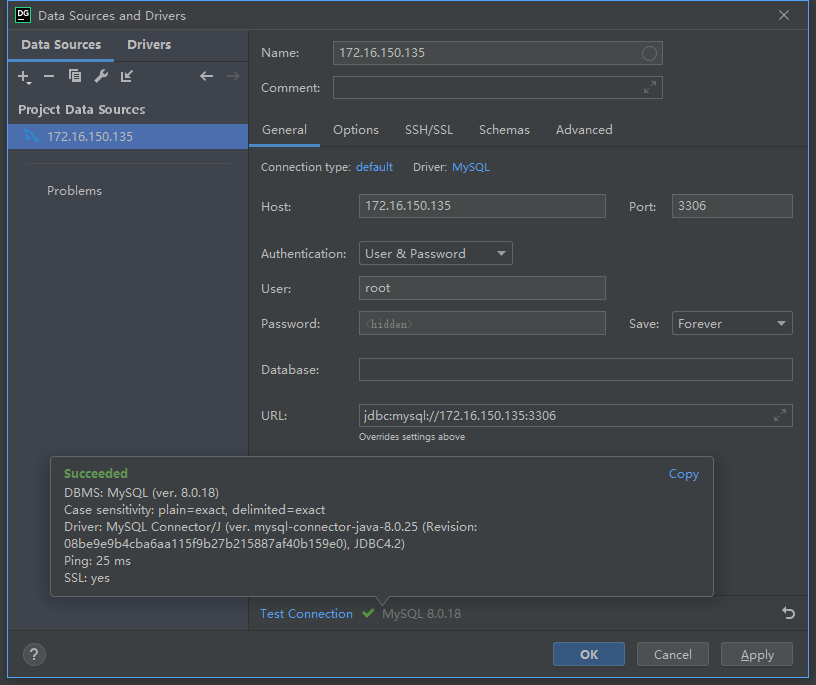Click the MySQL dolphin icon beside 172.16.150.135

pos(31,136)
